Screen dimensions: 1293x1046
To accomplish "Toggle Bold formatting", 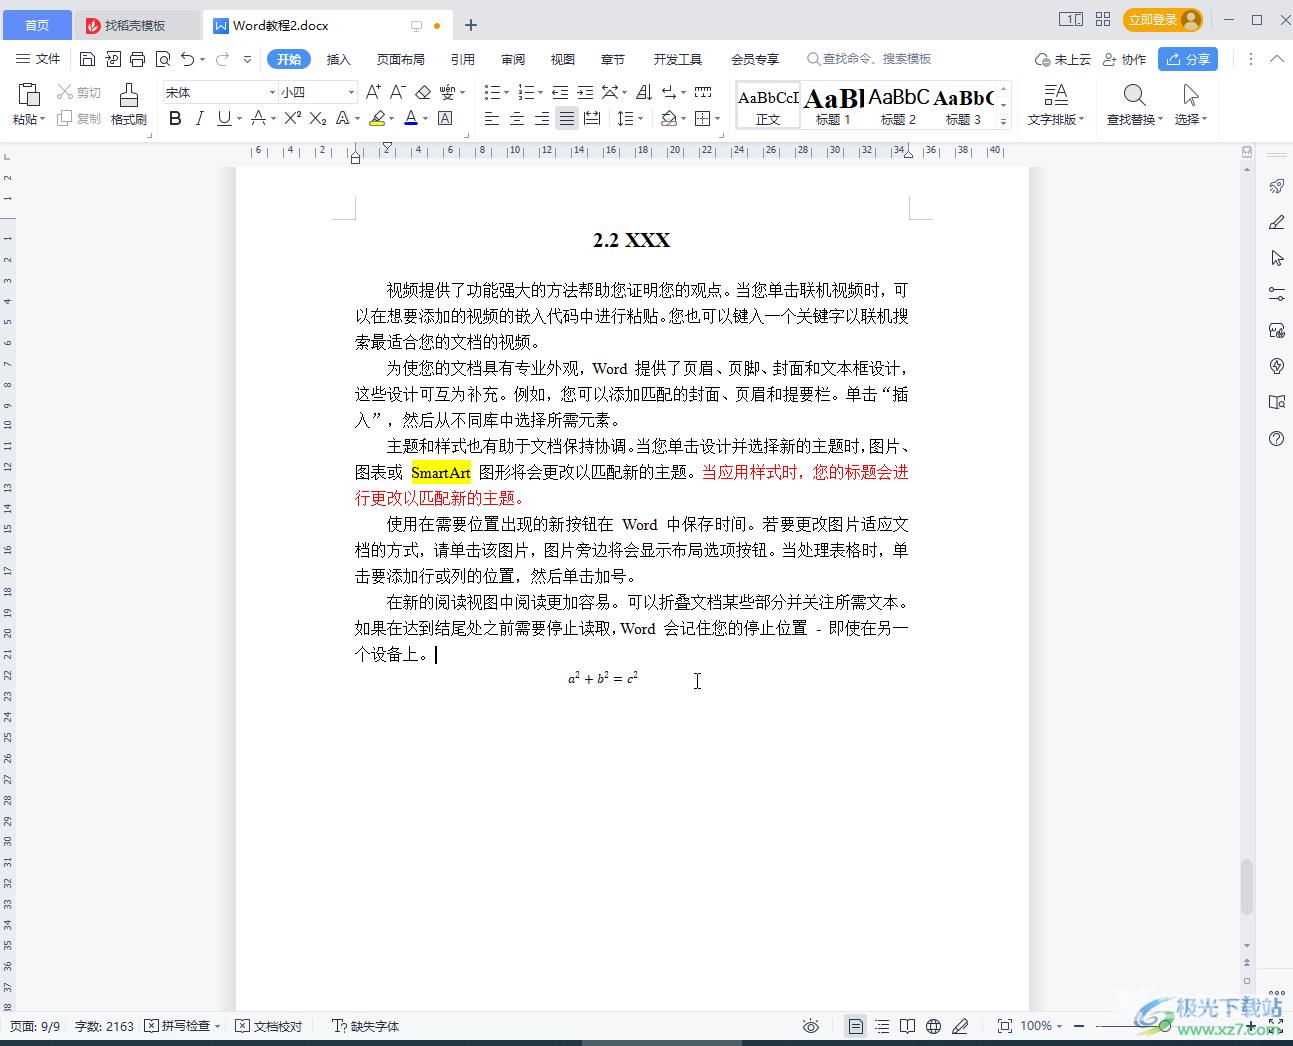I will pyautogui.click(x=175, y=118).
